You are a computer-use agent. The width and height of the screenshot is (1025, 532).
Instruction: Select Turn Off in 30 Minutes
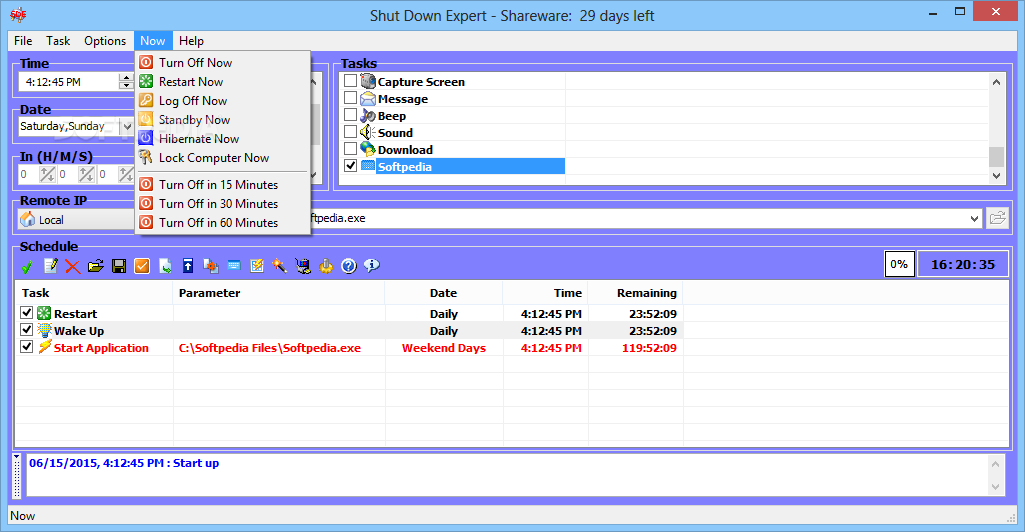(222, 204)
